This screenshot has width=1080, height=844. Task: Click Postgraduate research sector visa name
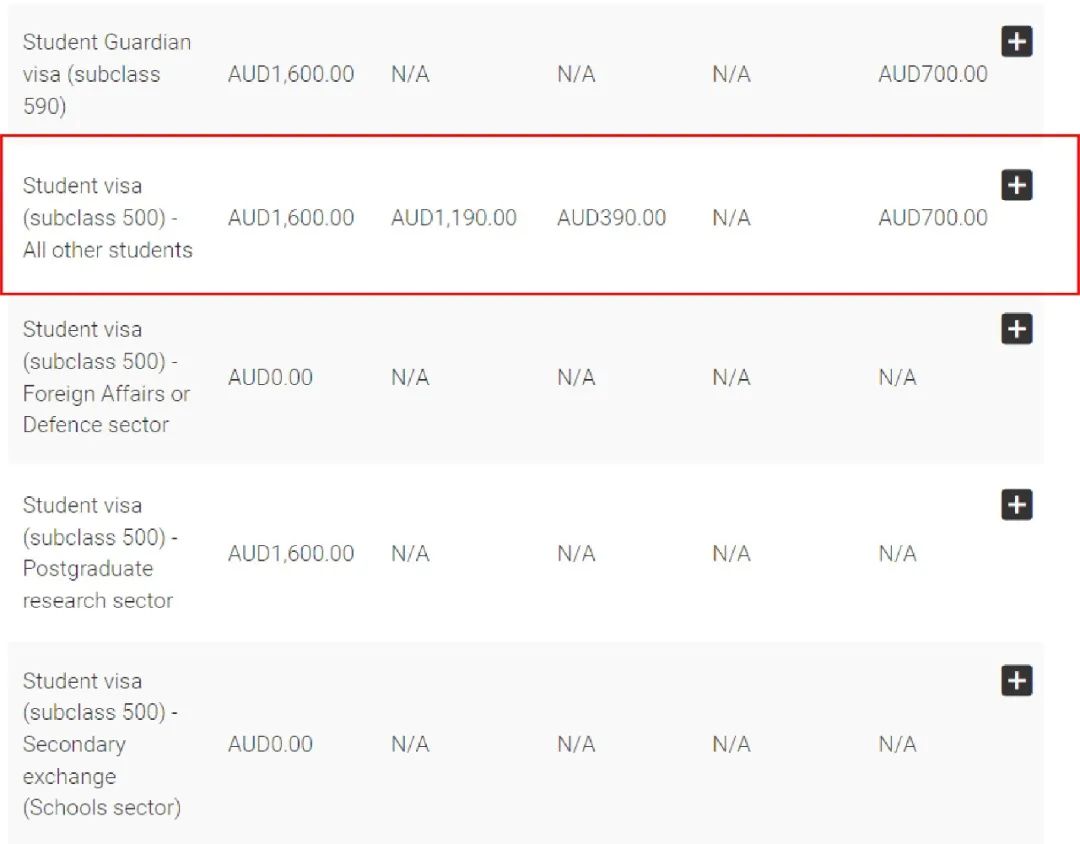click(99, 553)
